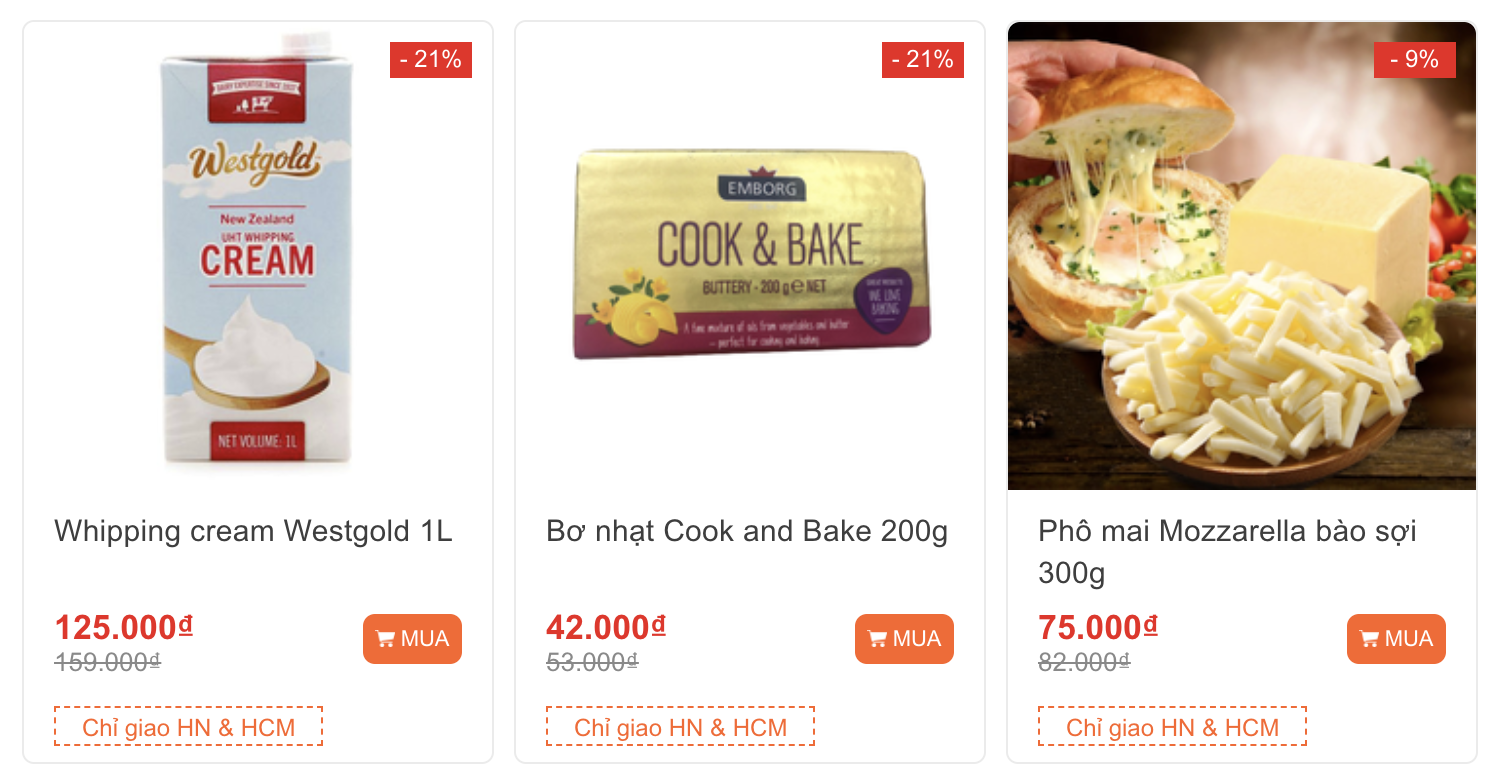Screen dimensions: 1494x776
Task: Click the 125.000đ sale price
Action: pos(123,628)
